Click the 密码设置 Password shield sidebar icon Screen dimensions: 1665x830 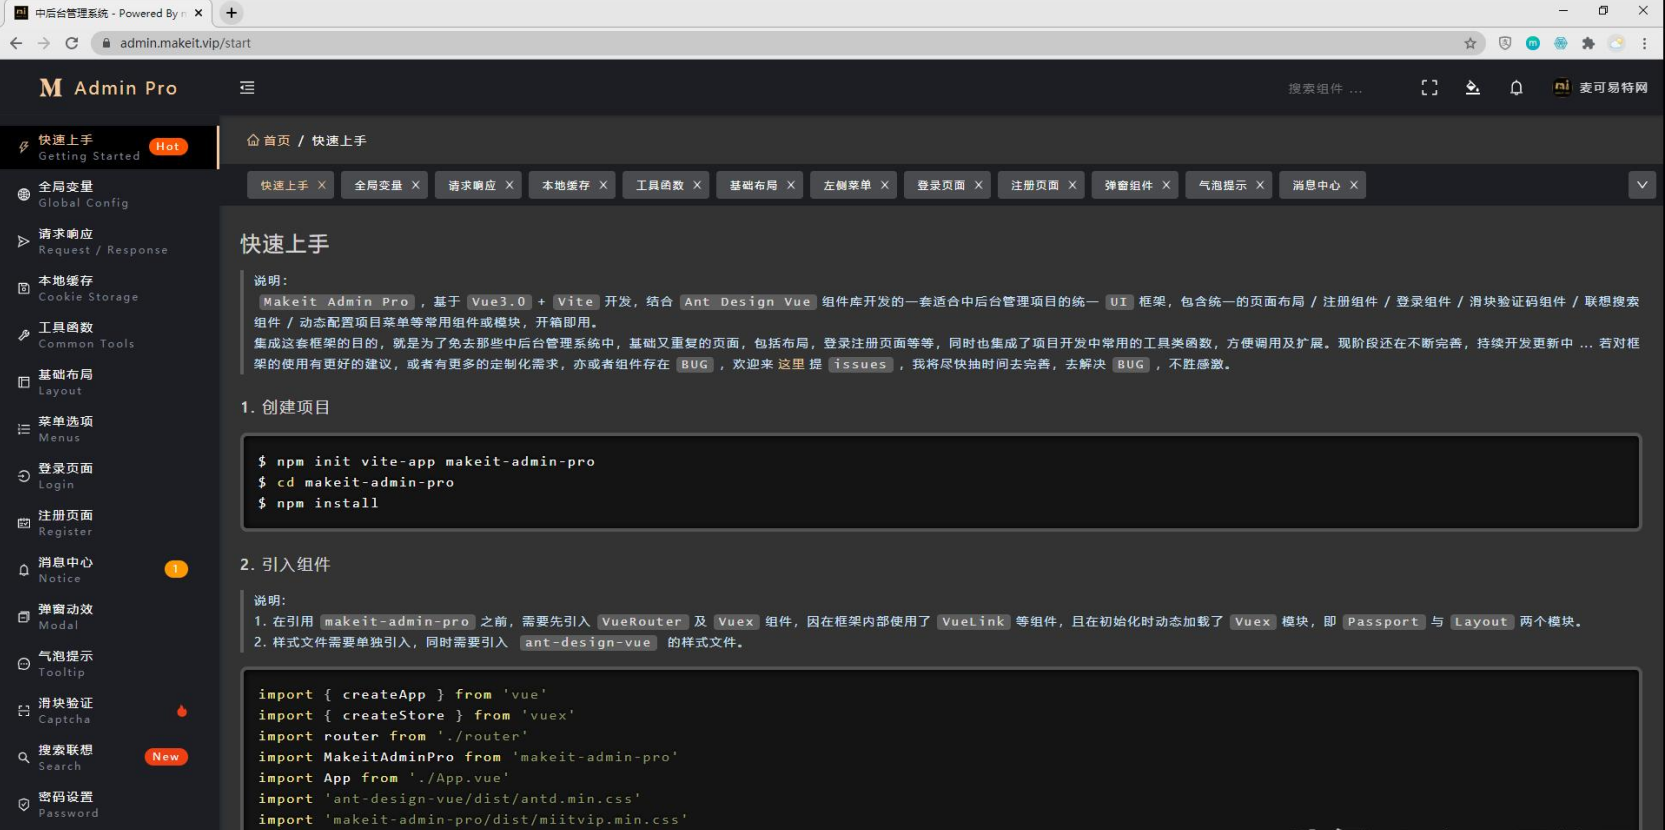coord(24,805)
